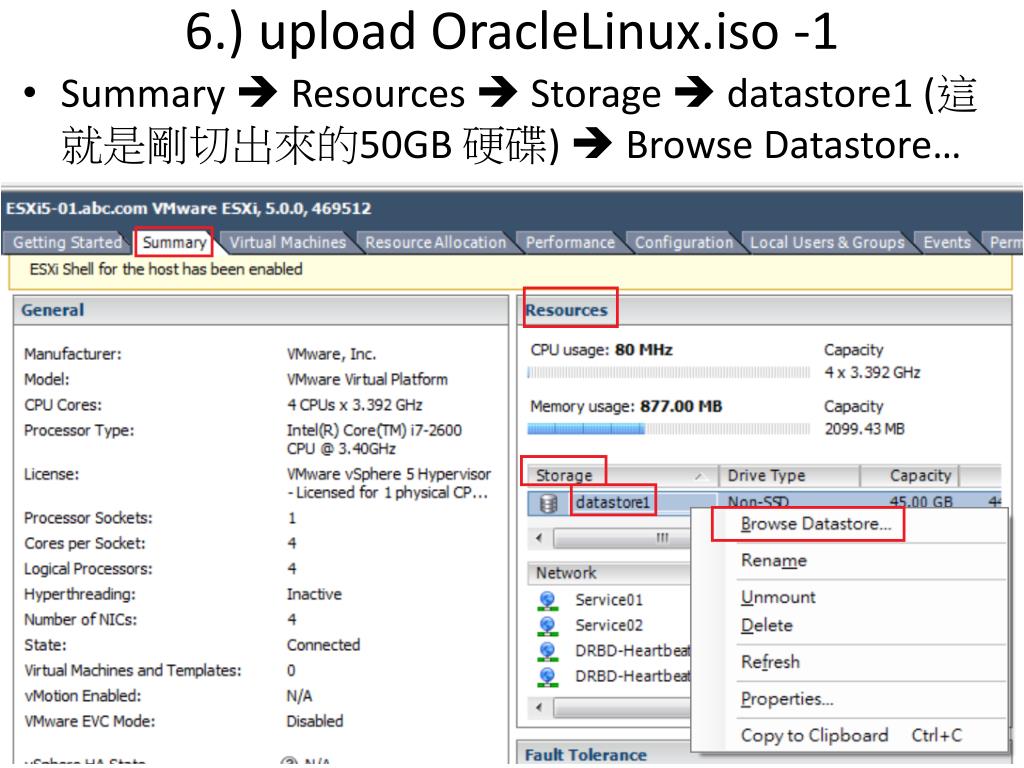This screenshot has width=1024, height=768.
Task: Click the datastore1 disk icon
Action: [x=549, y=504]
